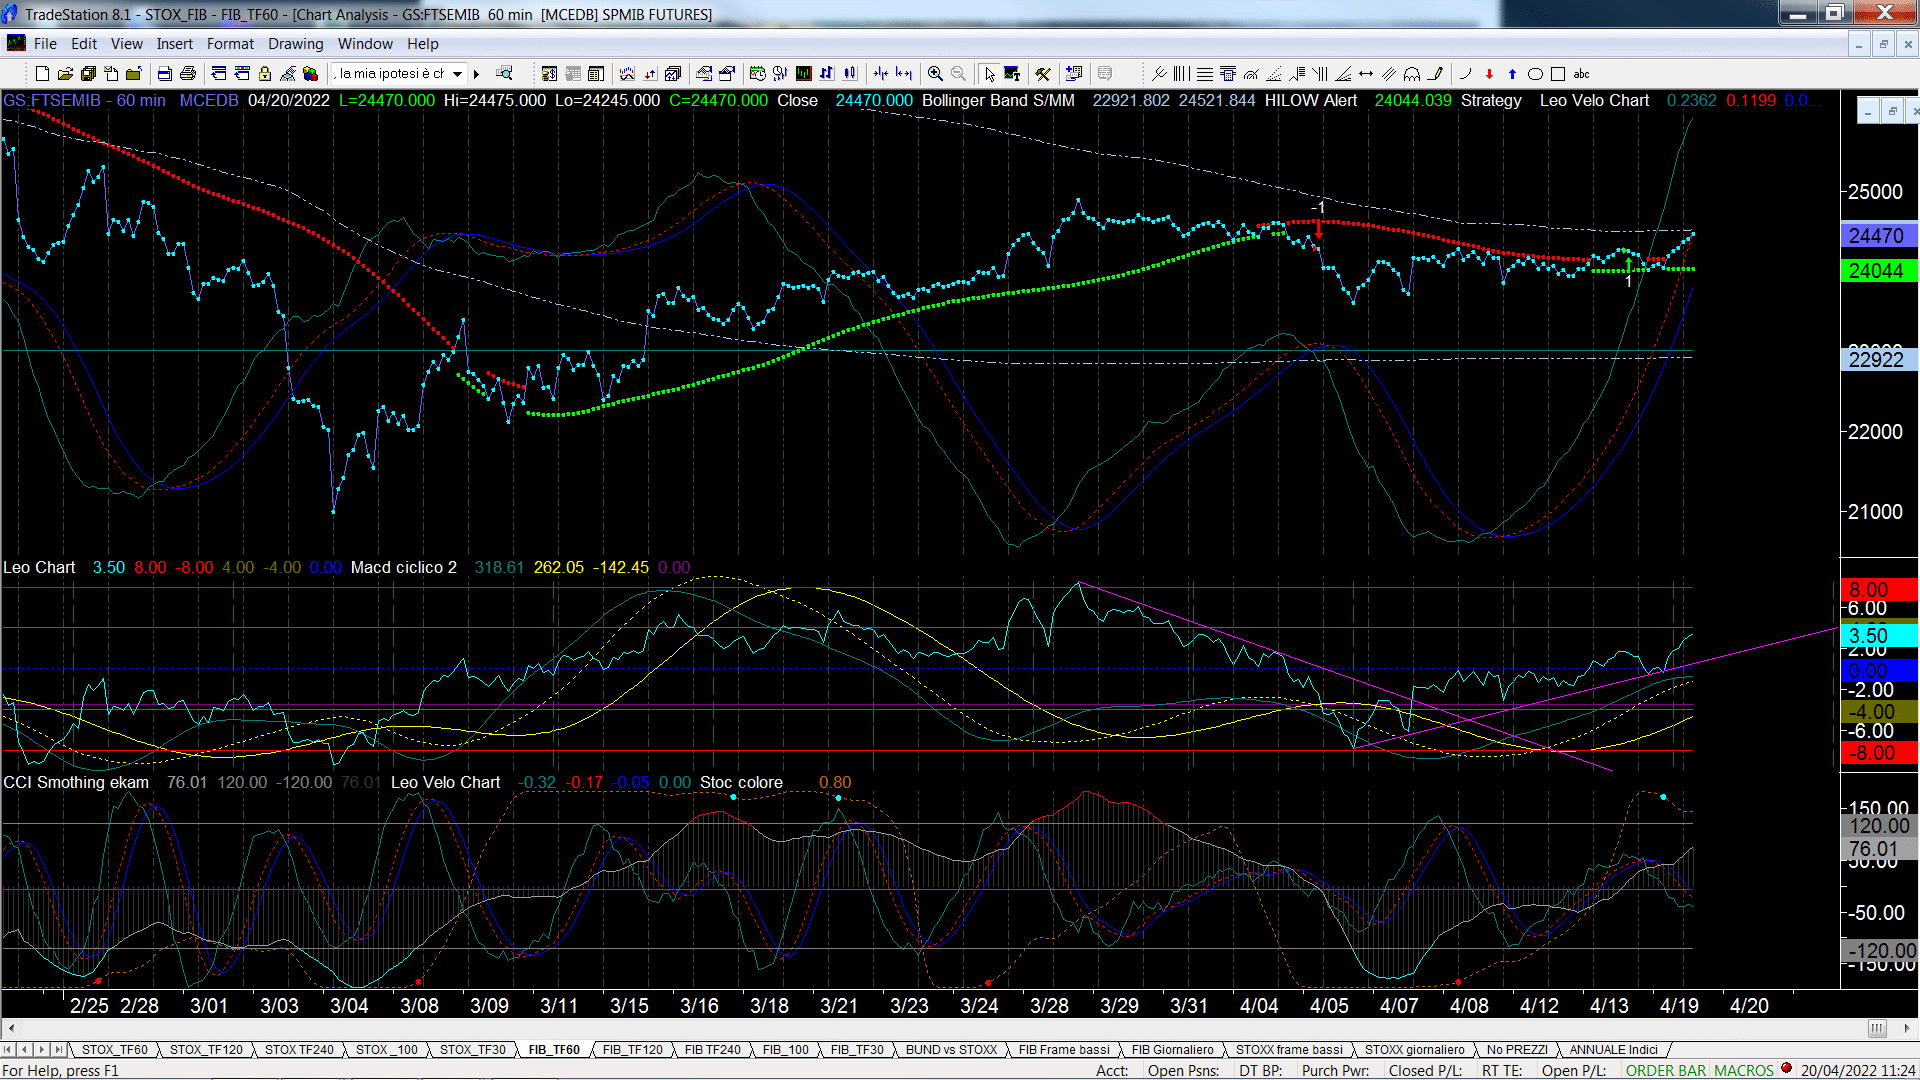Click the horizontal scrollbar right arrow
The image size is (1920, 1080).
(x=1906, y=1028)
